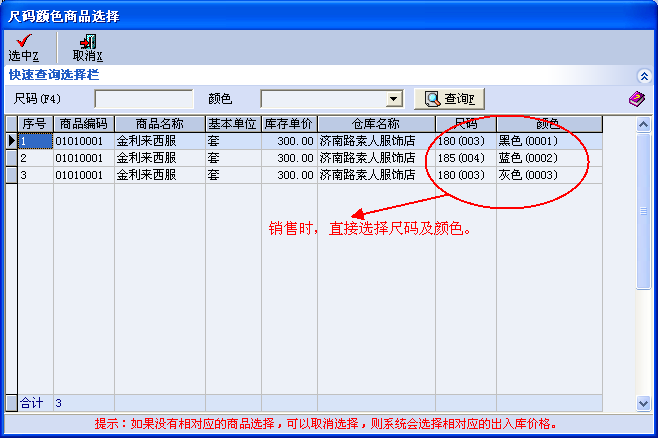This screenshot has height=438, width=658.
Task: Click the row indicator arrow of first row
Action: pyautogui.click(x=11, y=141)
